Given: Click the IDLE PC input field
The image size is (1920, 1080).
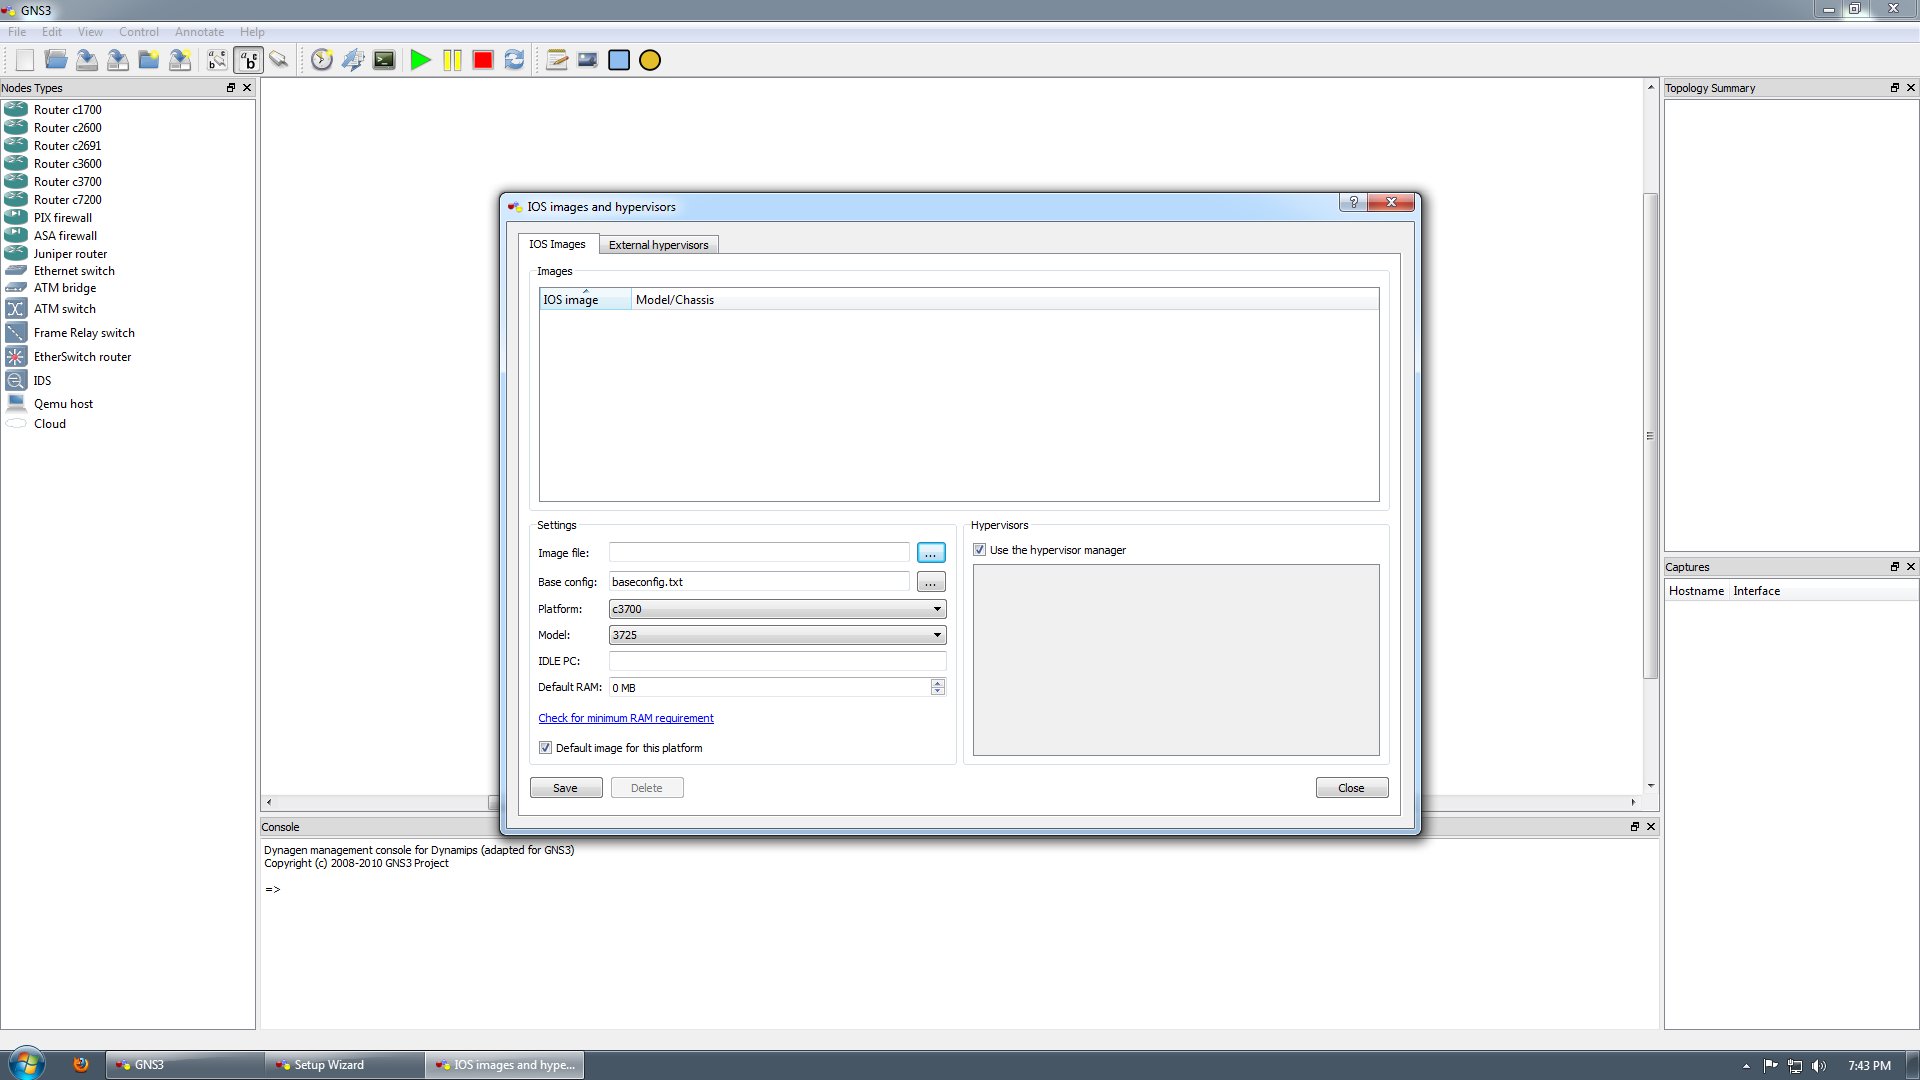Looking at the screenshot, I should [x=777, y=661].
